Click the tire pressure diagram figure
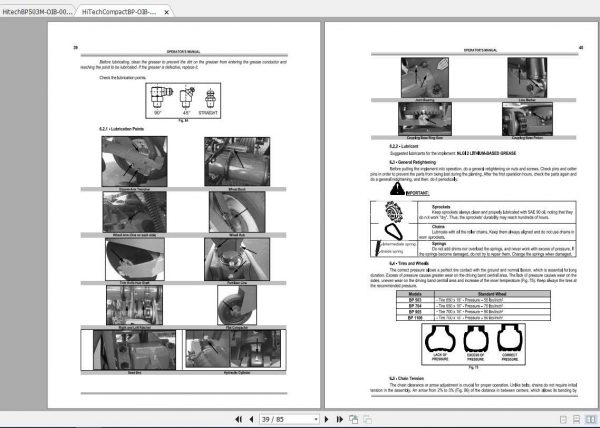The height and width of the screenshot is (428, 600). [473, 344]
